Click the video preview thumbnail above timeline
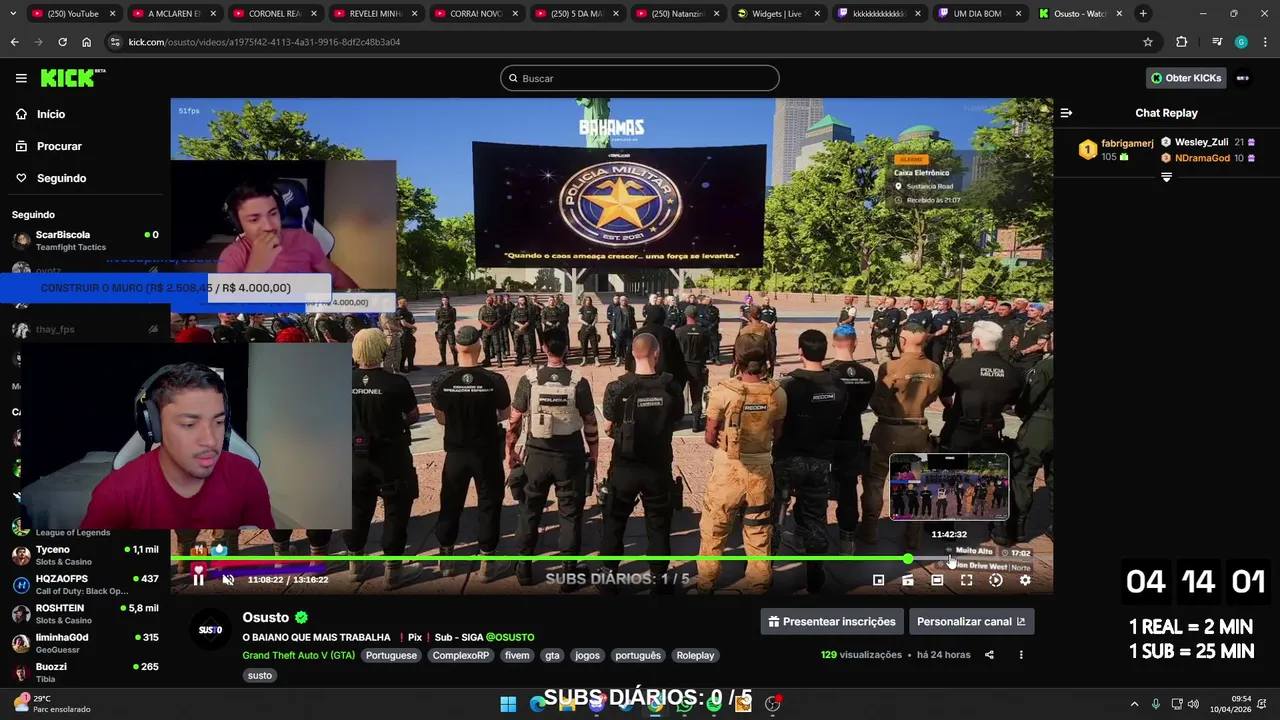The height and width of the screenshot is (720, 1280). click(949, 487)
